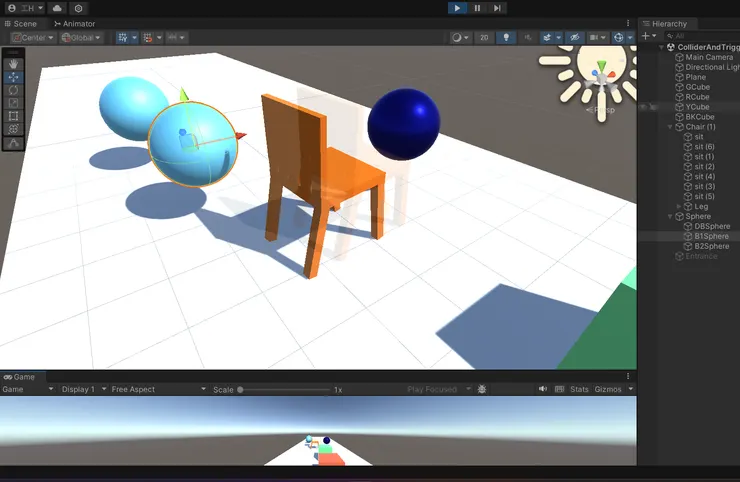Select the Scale tool
The height and width of the screenshot is (482, 740).
13,103
